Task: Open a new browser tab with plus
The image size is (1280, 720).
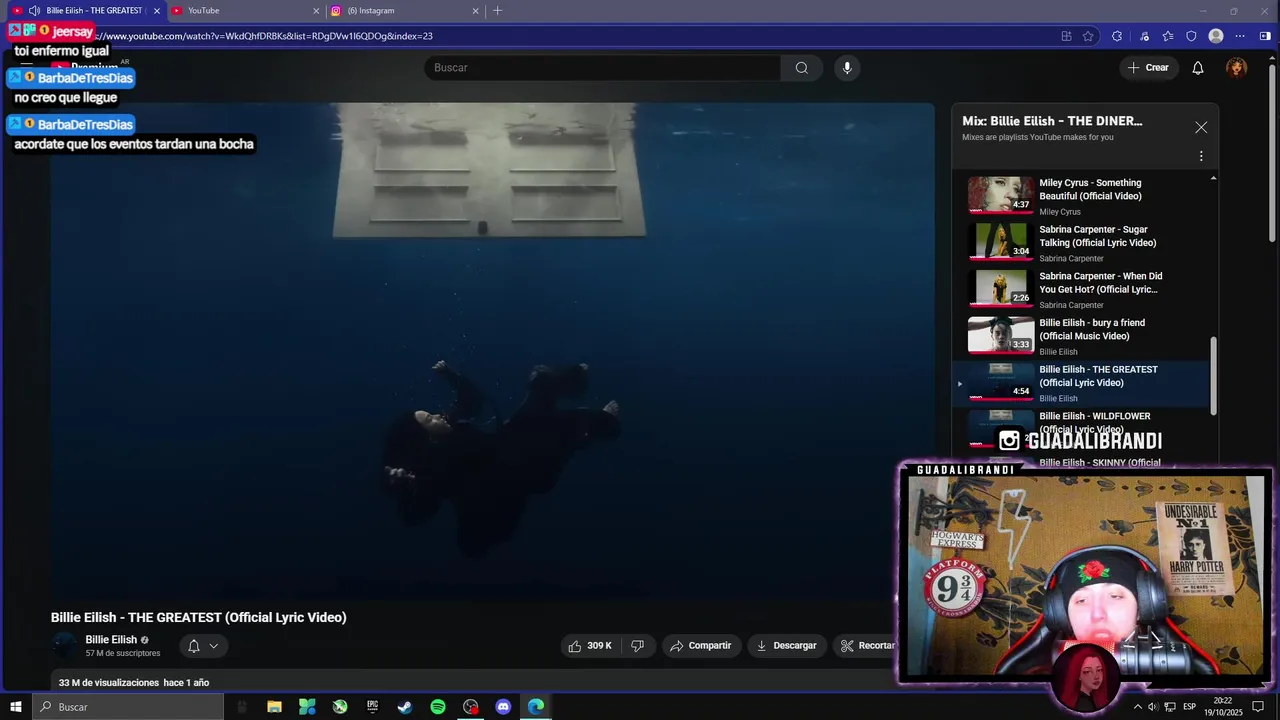Action: pos(498,11)
